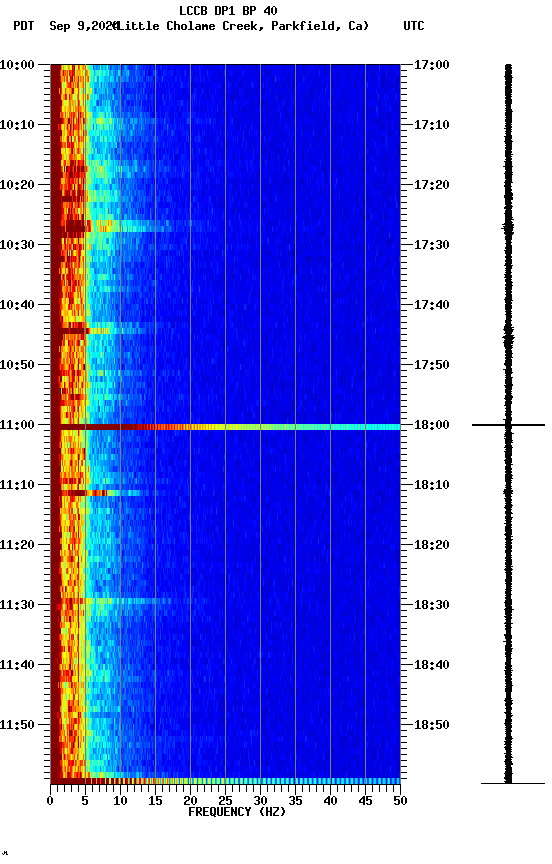
Task: Click the '18:40' UTC time label
Action: (x=432, y=666)
